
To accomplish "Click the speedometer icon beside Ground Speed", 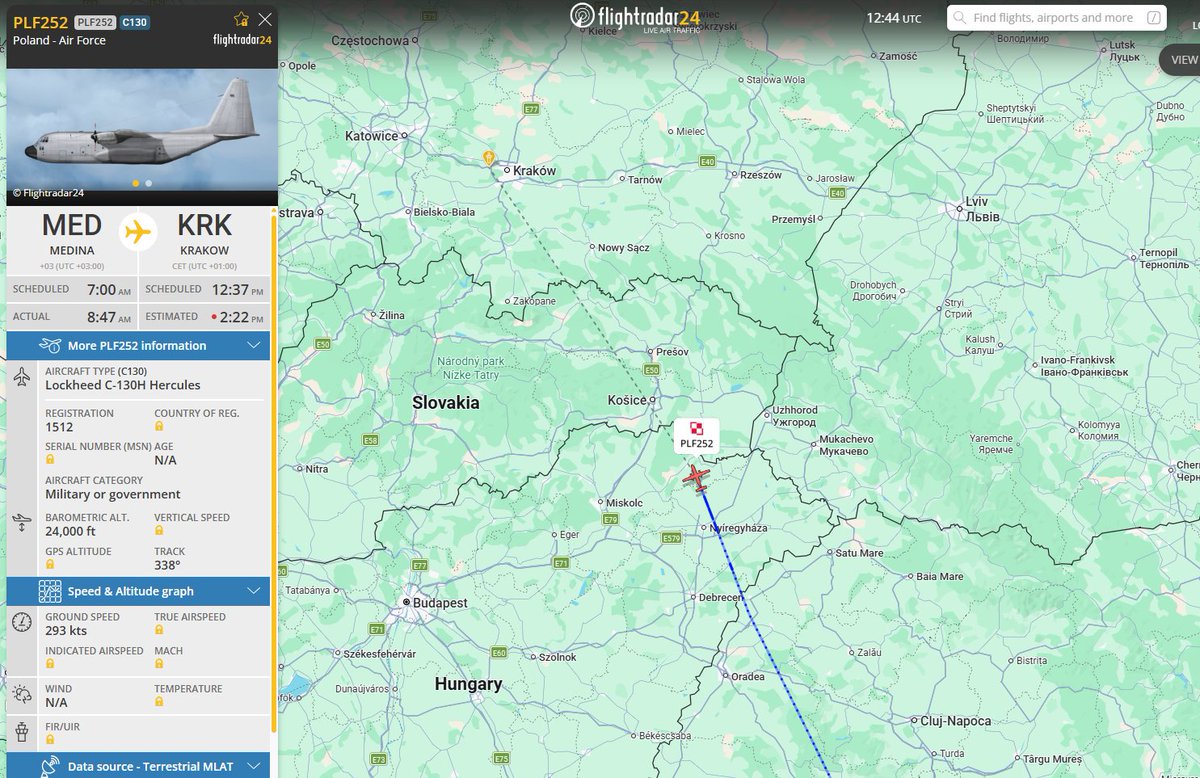I will [x=22, y=622].
